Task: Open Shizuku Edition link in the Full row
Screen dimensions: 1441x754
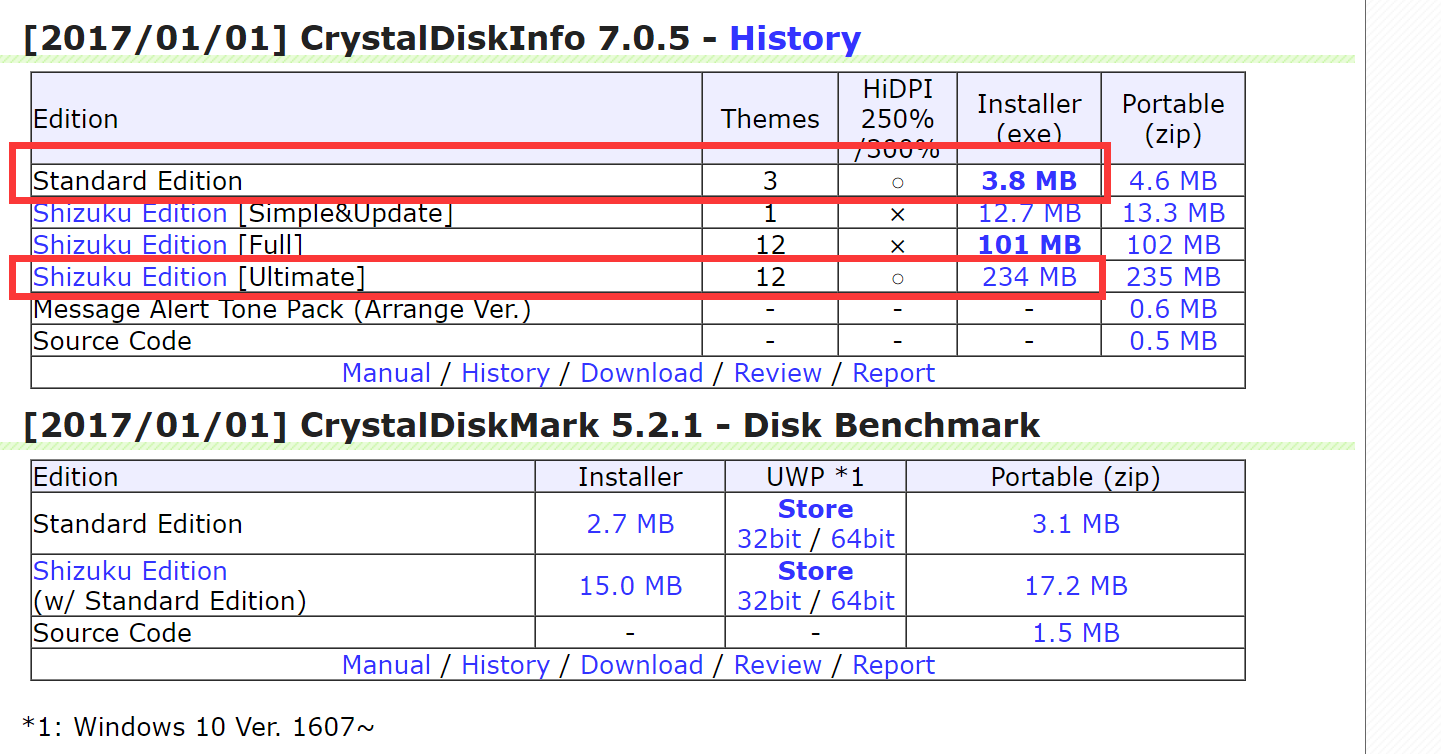Action: (130, 245)
